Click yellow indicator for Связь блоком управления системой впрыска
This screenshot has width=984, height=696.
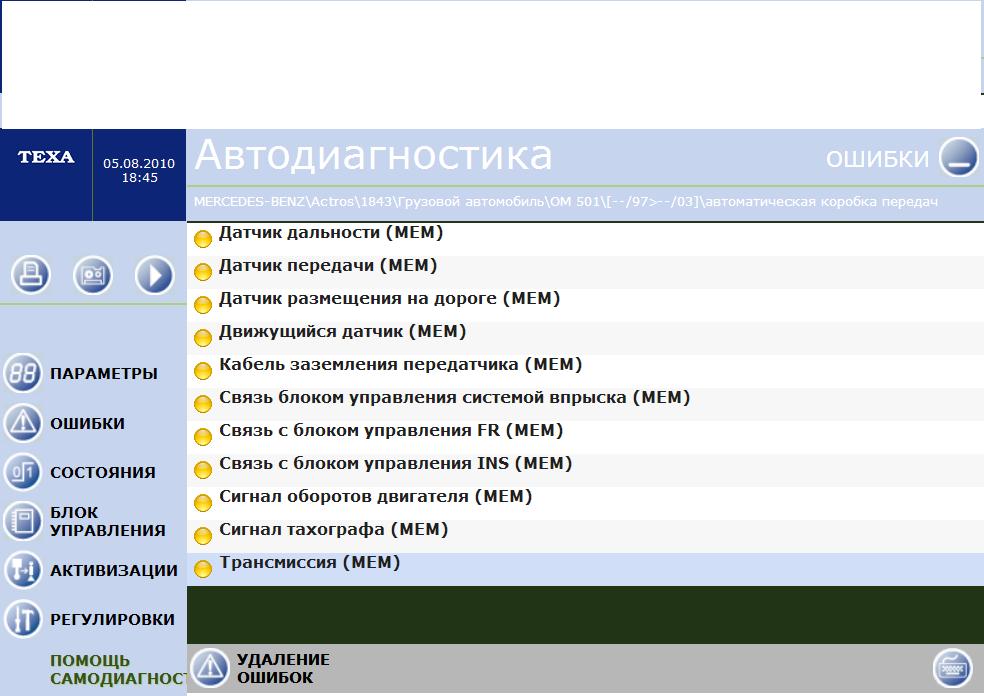[203, 404]
